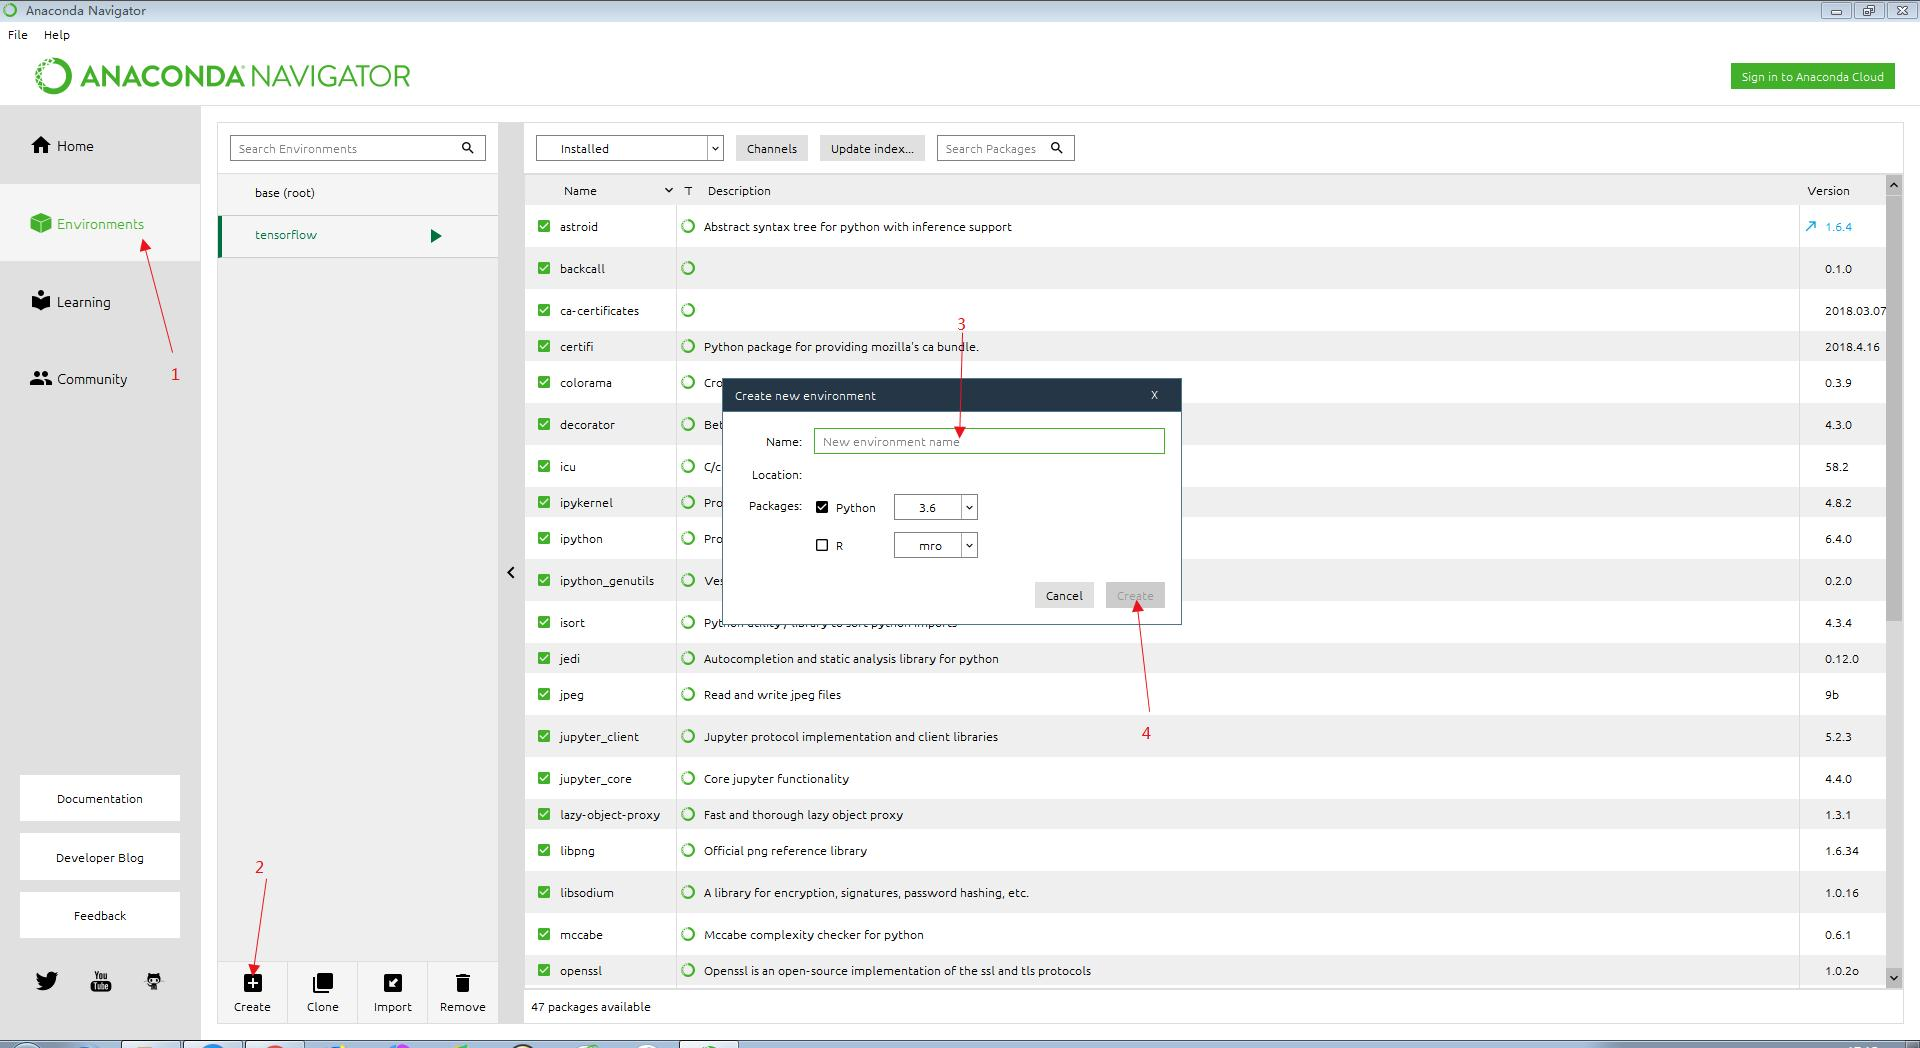Focus the New environment name field
Image resolution: width=1920 pixels, height=1048 pixels.
click(989, 441)
